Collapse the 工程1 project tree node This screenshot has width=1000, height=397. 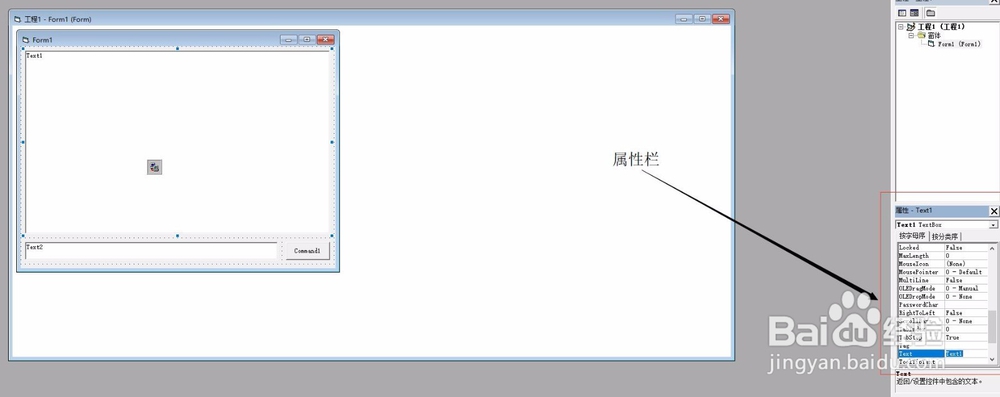(x=901, y=27)
